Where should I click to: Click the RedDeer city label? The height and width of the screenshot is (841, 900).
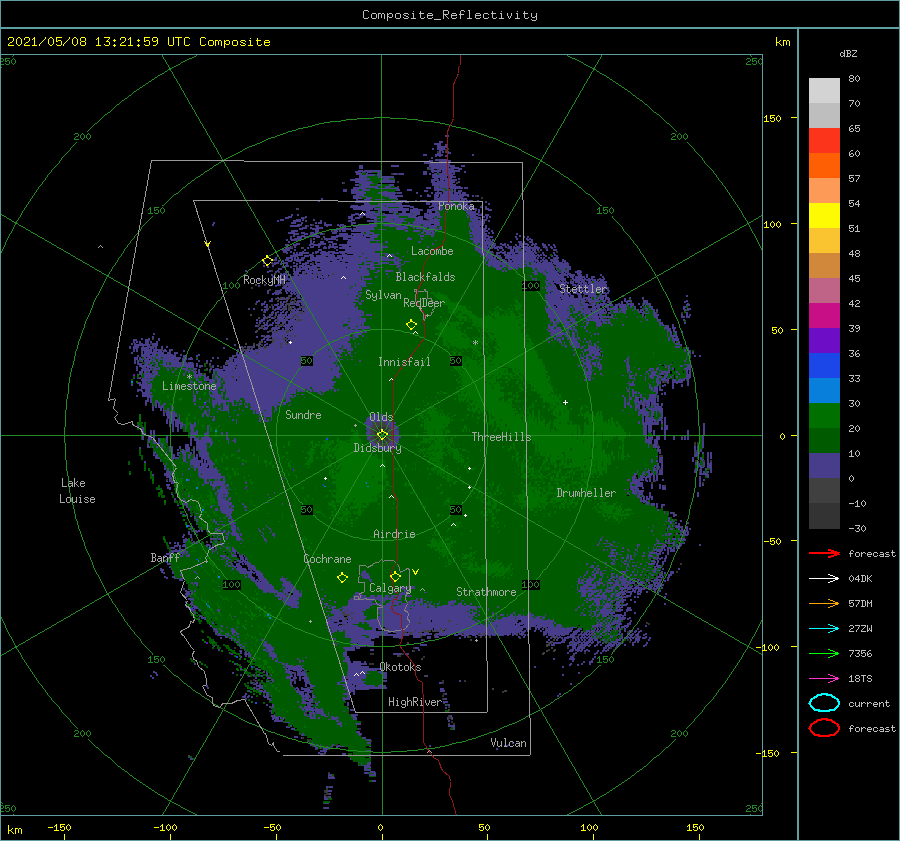pyautogui.click(x=424, y=303)
